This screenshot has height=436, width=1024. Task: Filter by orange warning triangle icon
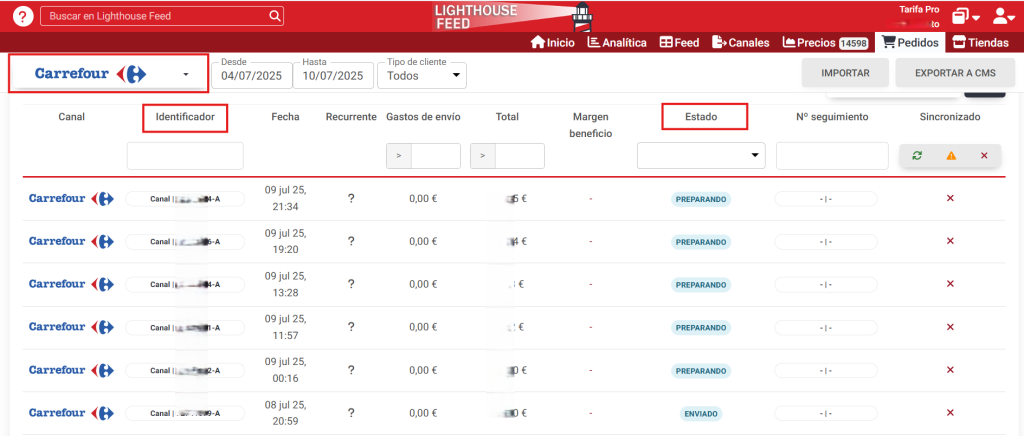[x=951, y=155]
